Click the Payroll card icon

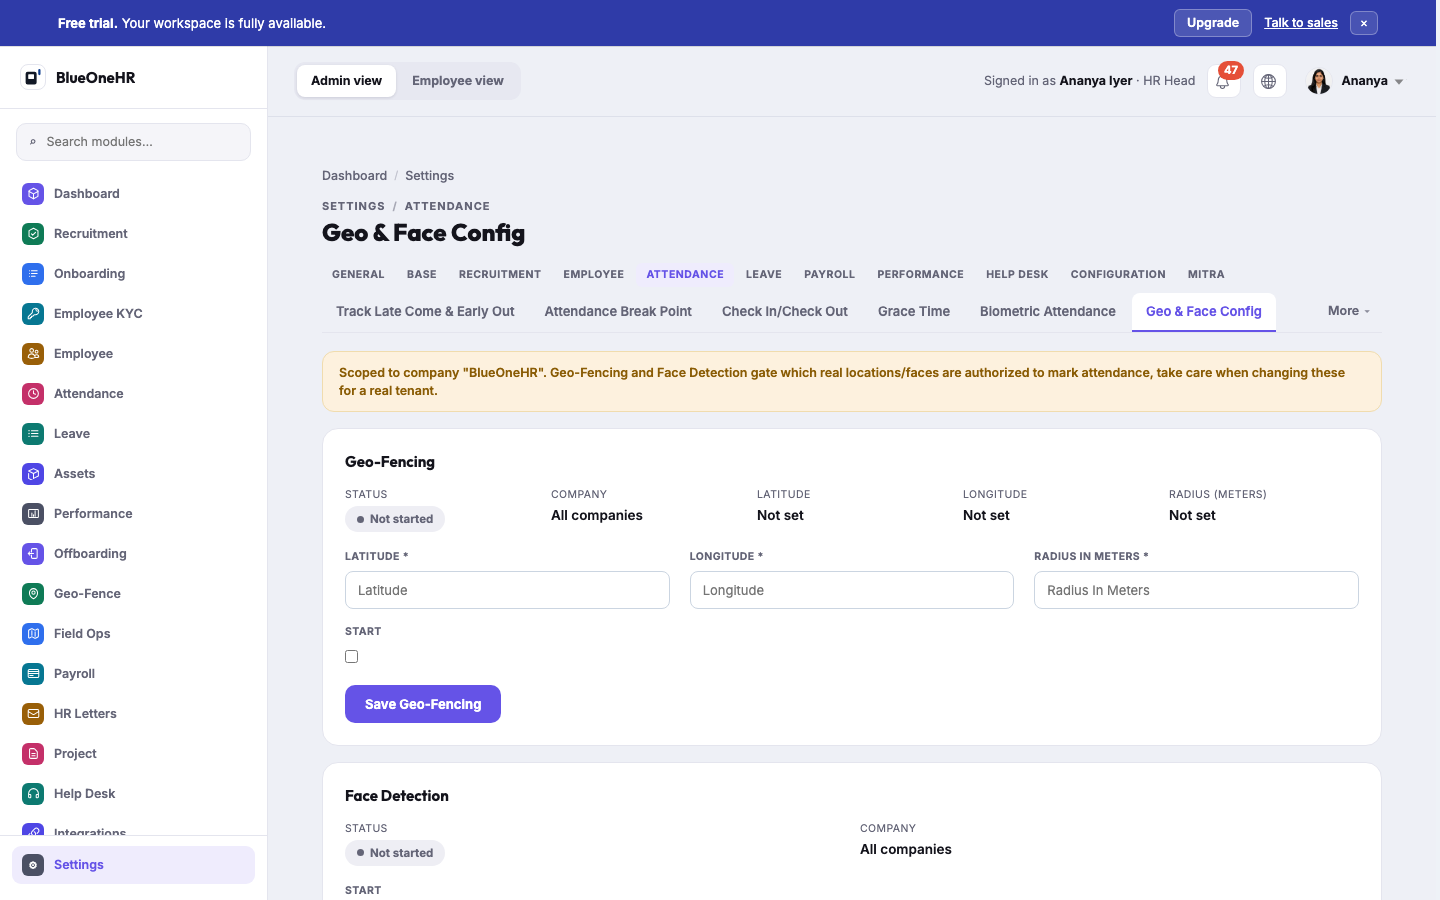[x=33, y=674]
